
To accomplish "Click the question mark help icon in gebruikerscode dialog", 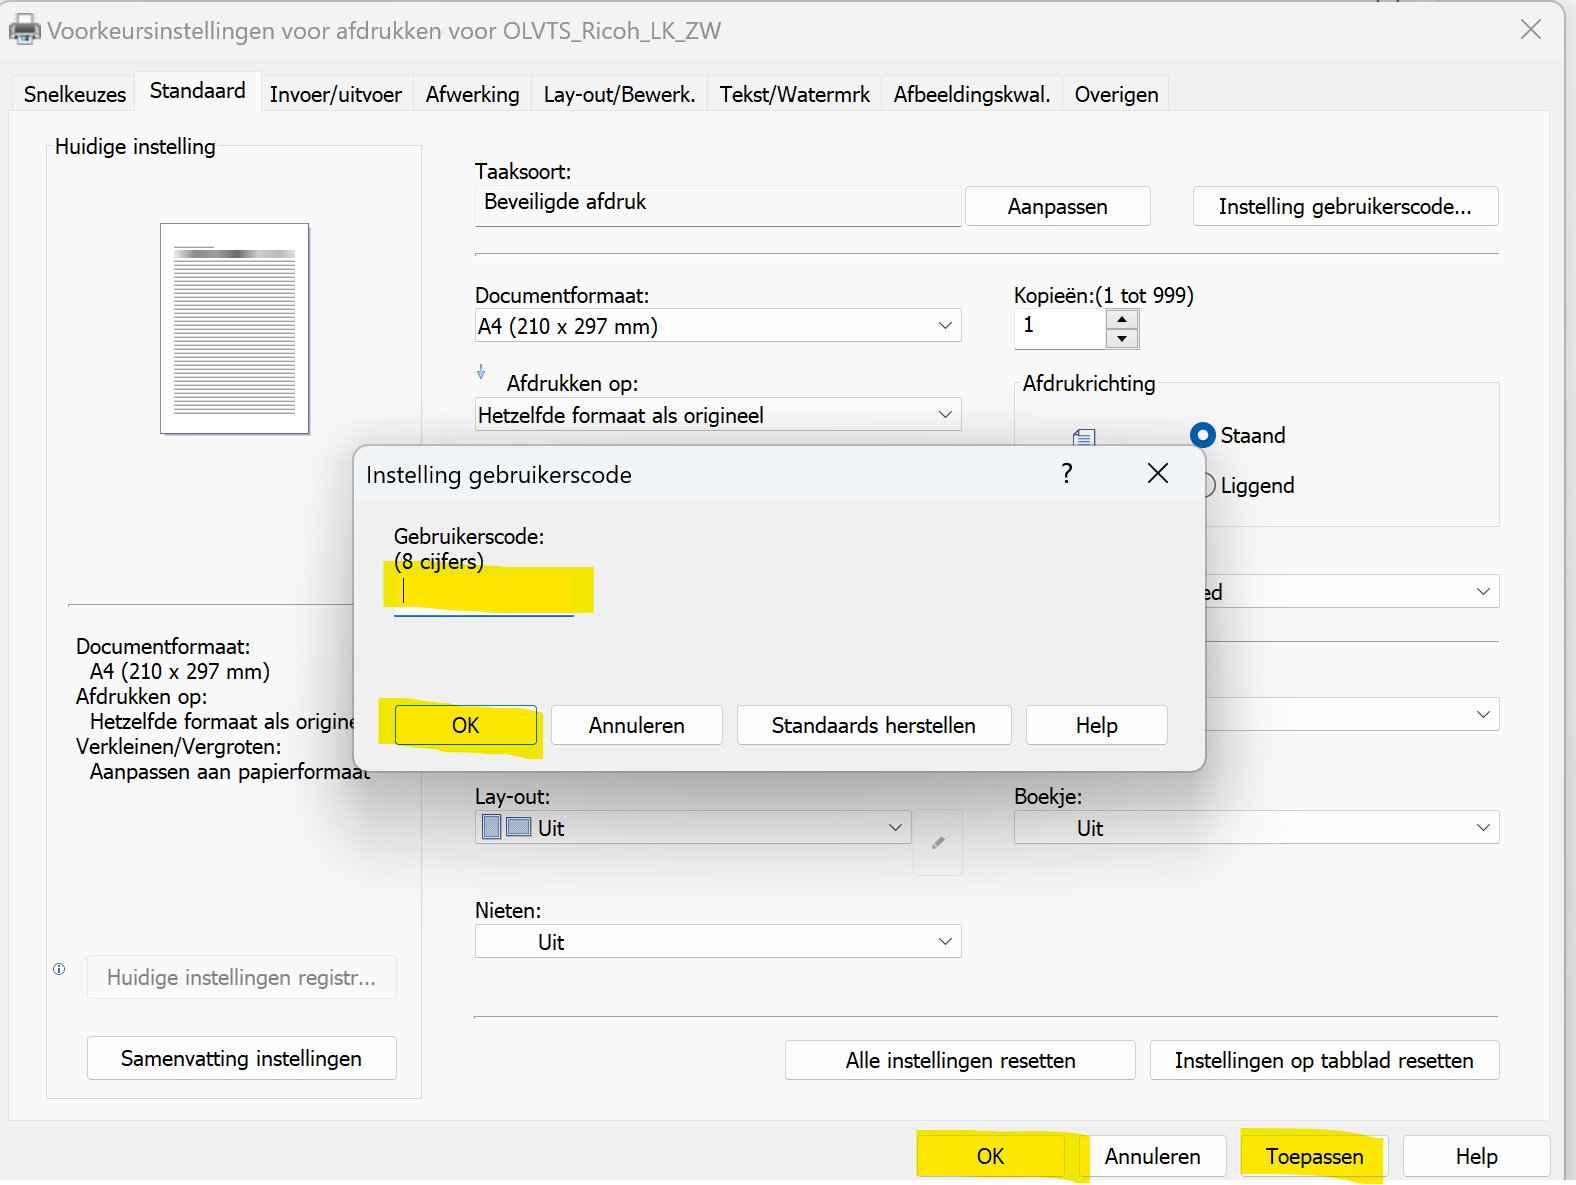I will 1067,474.
